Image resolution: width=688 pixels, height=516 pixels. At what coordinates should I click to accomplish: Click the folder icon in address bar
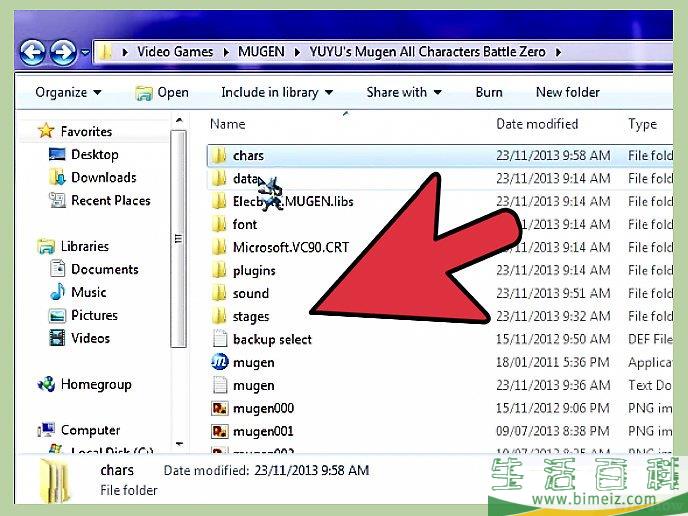pos(105,52)
